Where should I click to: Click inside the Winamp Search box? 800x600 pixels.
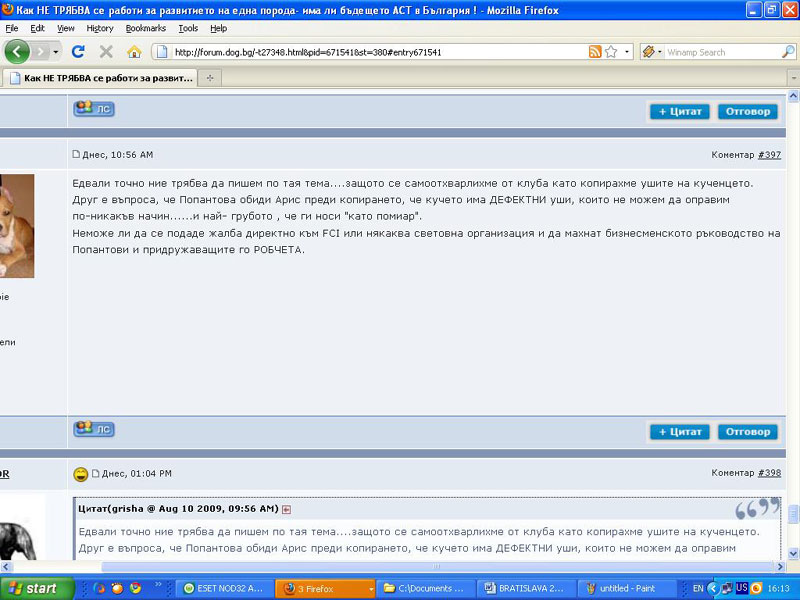[x=722, y=52]
